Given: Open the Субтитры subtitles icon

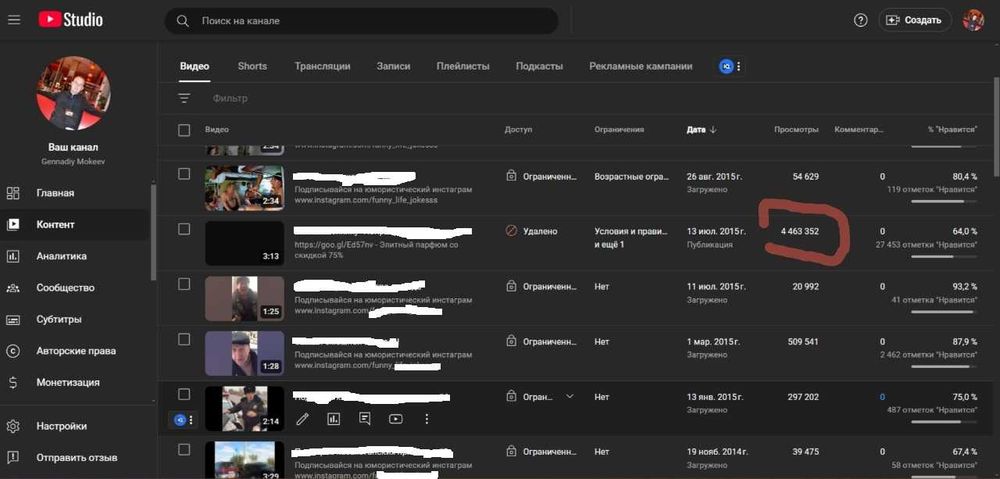Looking at the screenshot, I should tap(13, 320).
